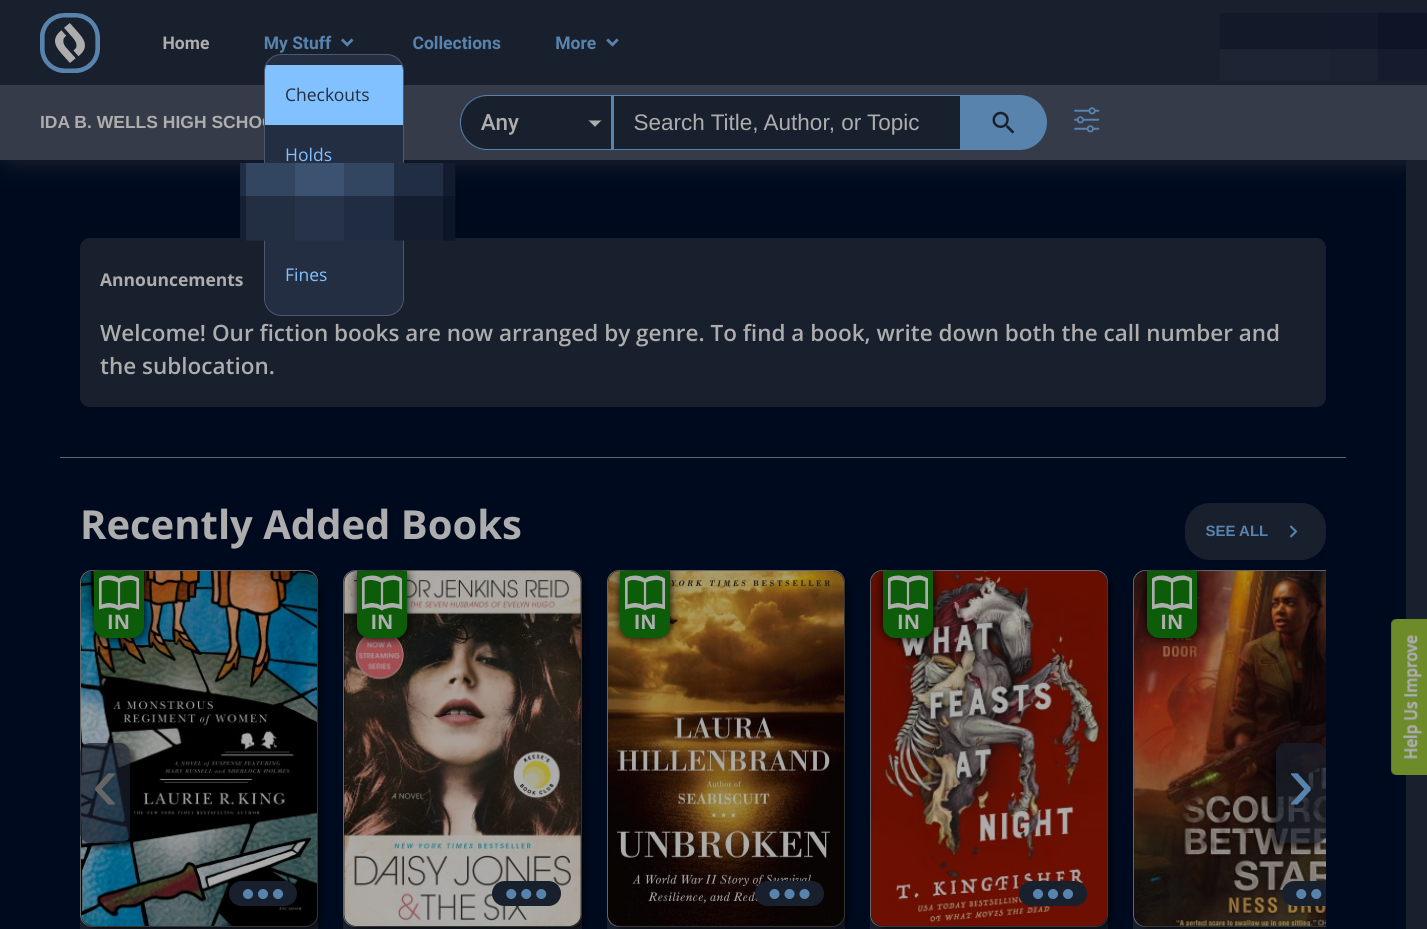This screenshot has width=1427, height=929.
Task: Click the library logo icon
Action: click(x=70, y=43)
